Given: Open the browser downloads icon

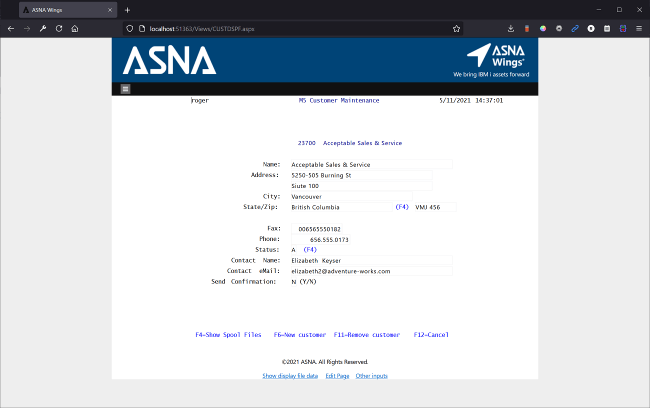Looking at the screenshot, I should (x=511, y=29).
